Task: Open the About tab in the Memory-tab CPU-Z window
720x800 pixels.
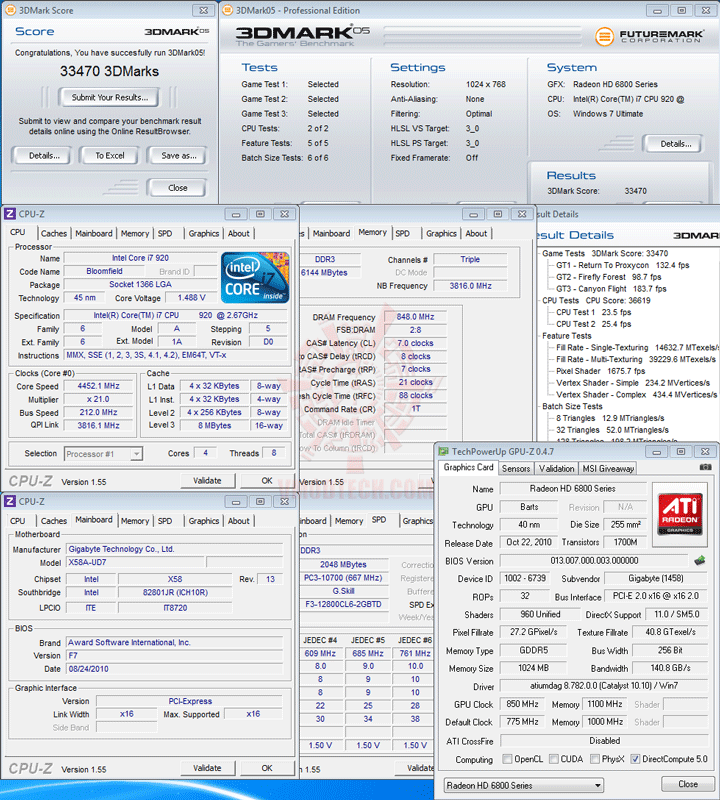Action: tap(476, 233)
